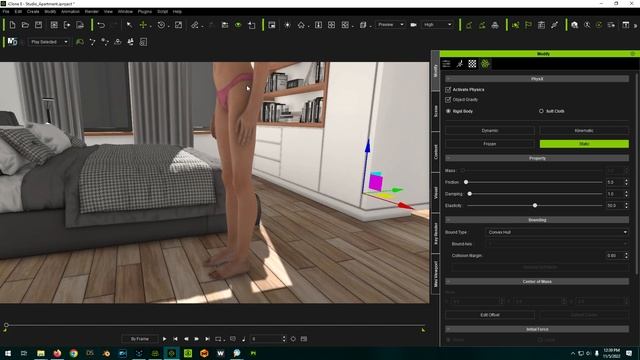Viewport: 640px width, 360px height.
Task: Open the Physics tab icon in Modify panel
Action: coord(485,64)
